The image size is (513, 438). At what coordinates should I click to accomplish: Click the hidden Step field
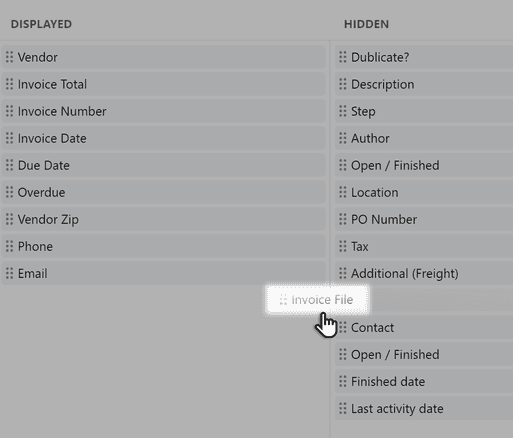(424, 111)
